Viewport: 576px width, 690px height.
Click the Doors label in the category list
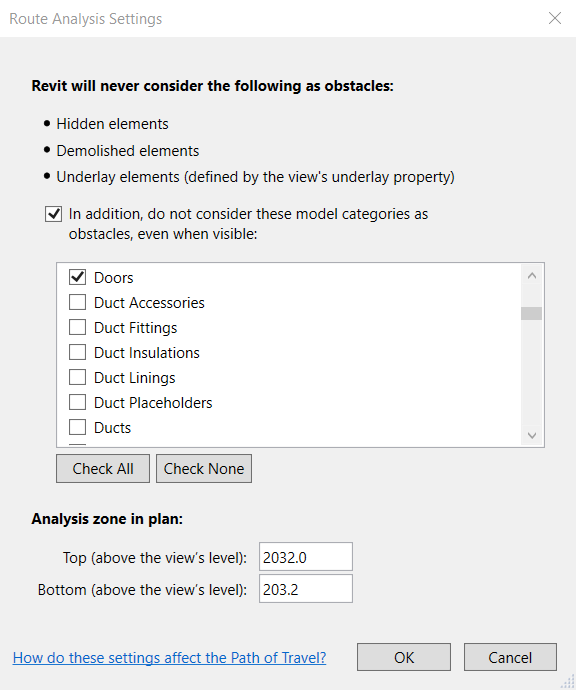click(x=114, y=278)
